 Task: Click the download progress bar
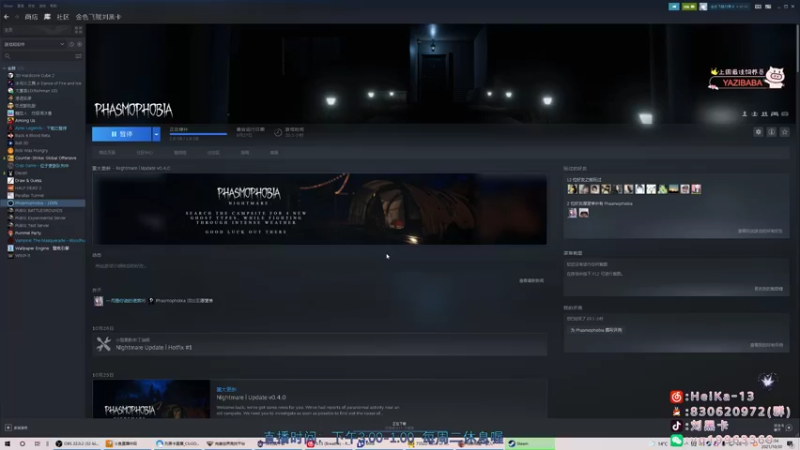coord(198,134)
